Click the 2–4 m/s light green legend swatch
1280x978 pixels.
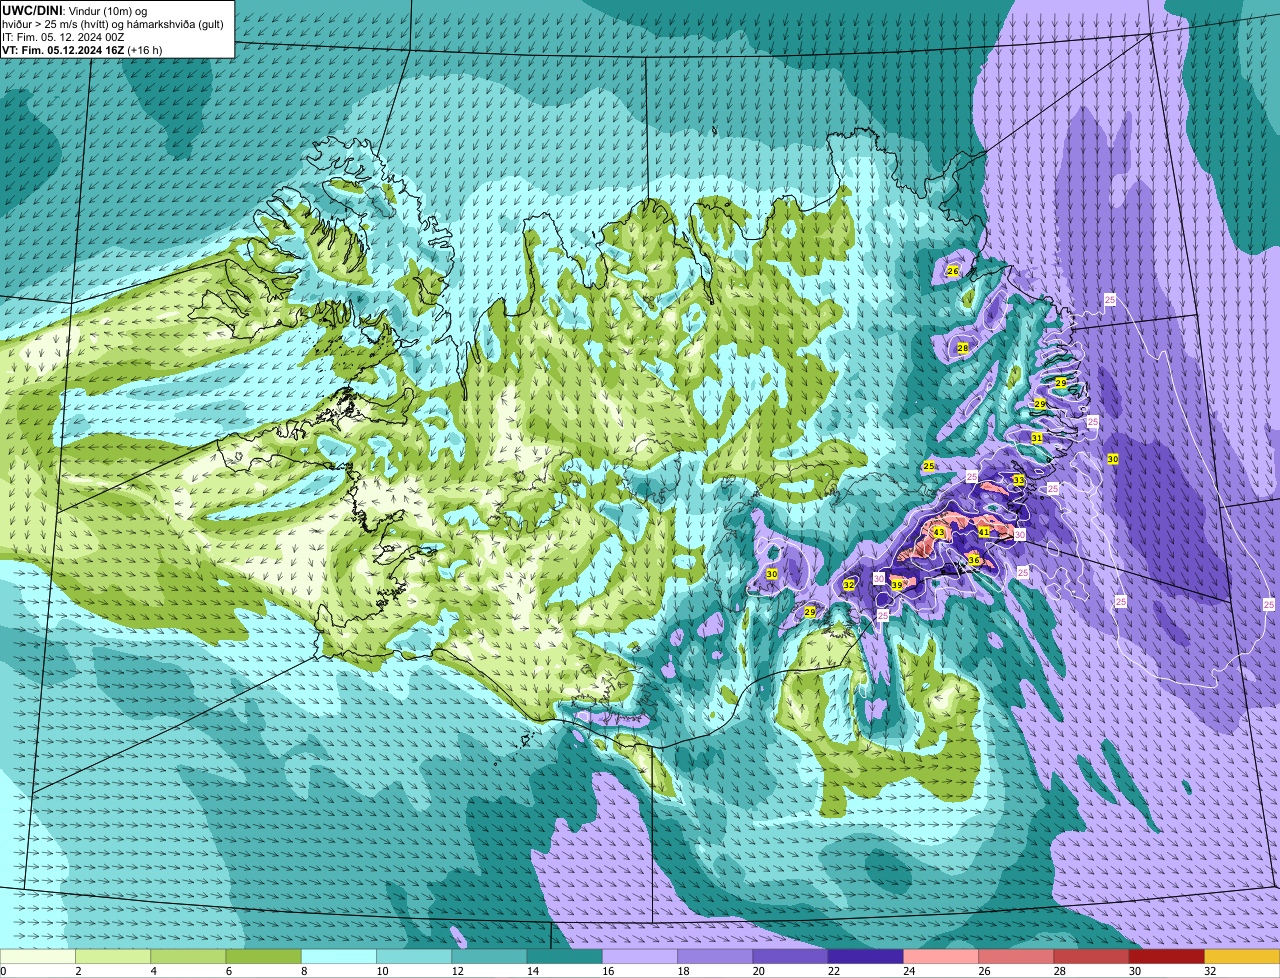click(113, 957)
